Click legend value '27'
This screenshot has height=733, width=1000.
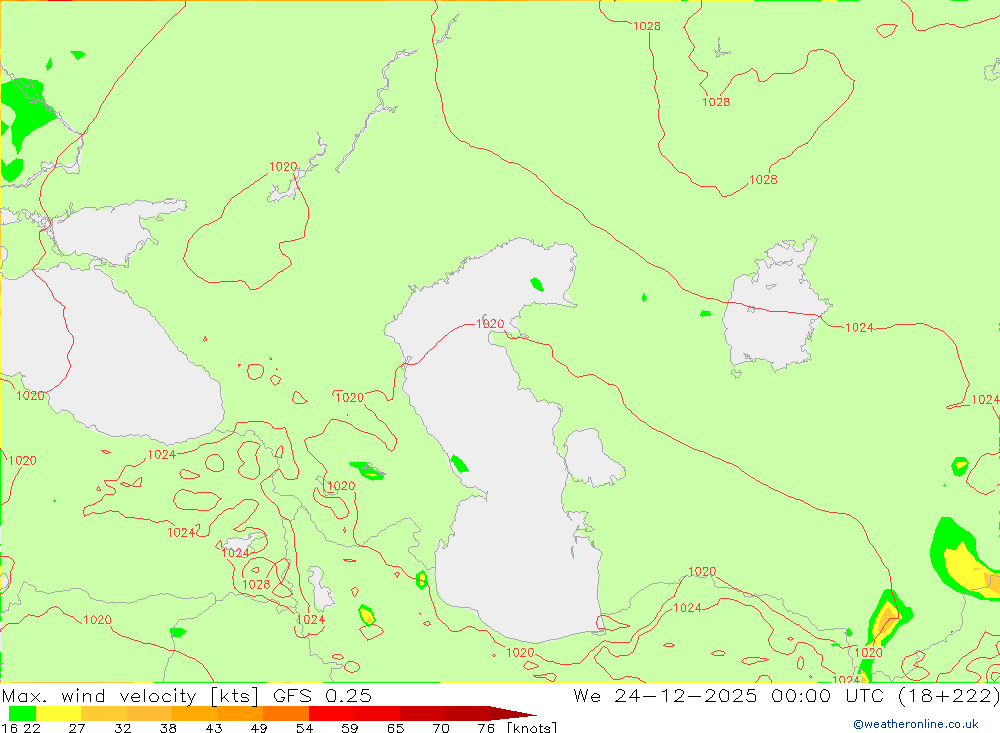point(77,728)
